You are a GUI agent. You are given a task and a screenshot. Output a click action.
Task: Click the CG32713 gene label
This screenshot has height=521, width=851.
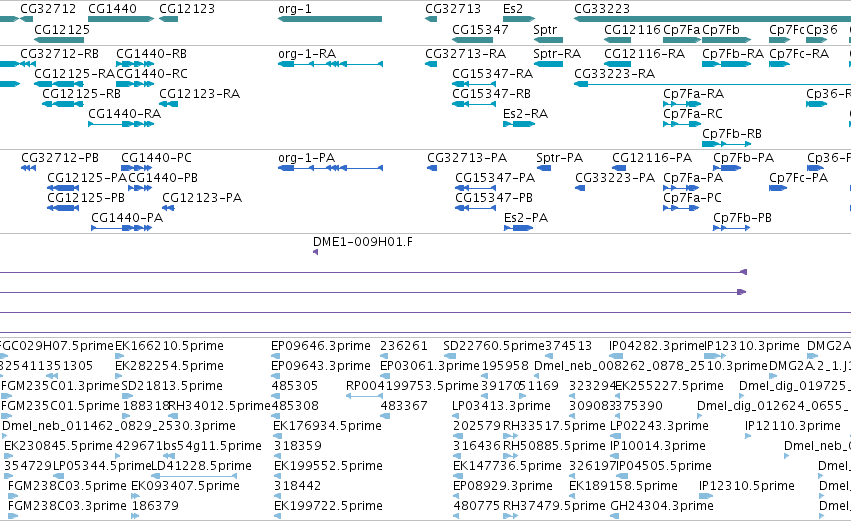click(453, 9)
